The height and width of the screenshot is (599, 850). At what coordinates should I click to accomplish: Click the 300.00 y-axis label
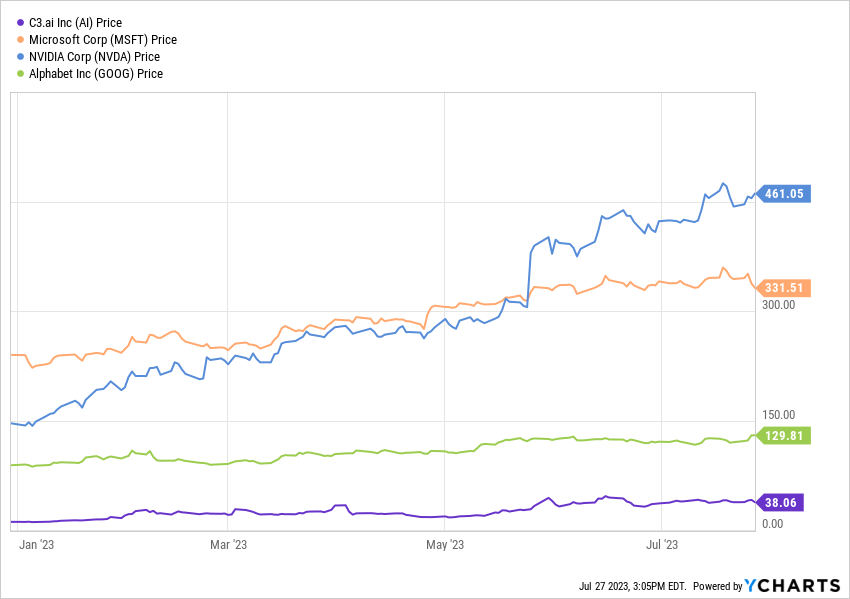(778, 305)
